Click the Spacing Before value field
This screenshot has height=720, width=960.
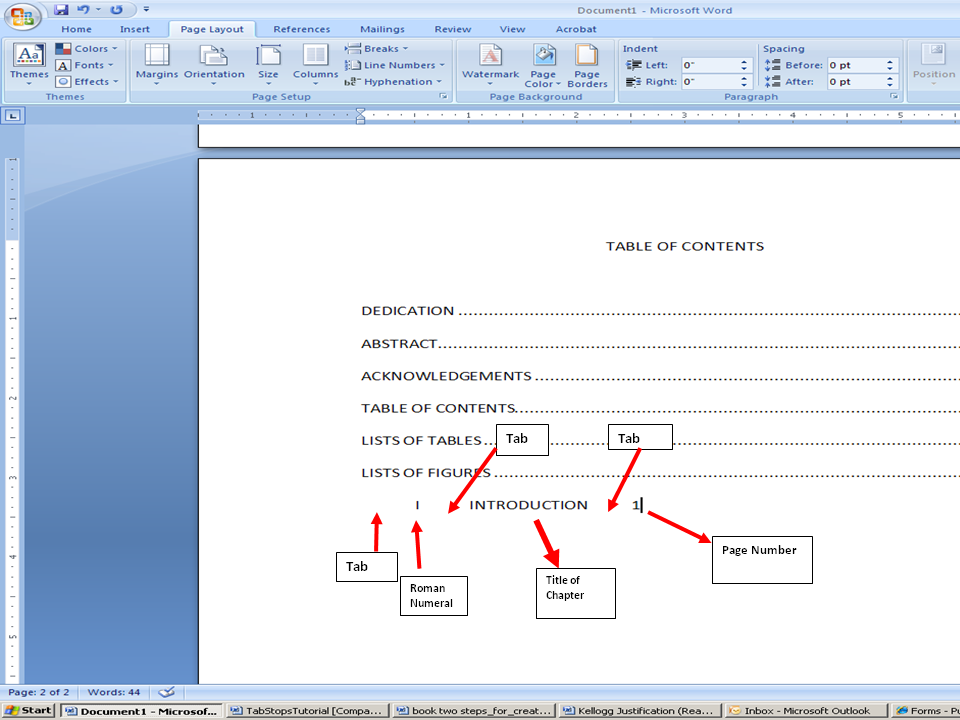pos(855,65)
